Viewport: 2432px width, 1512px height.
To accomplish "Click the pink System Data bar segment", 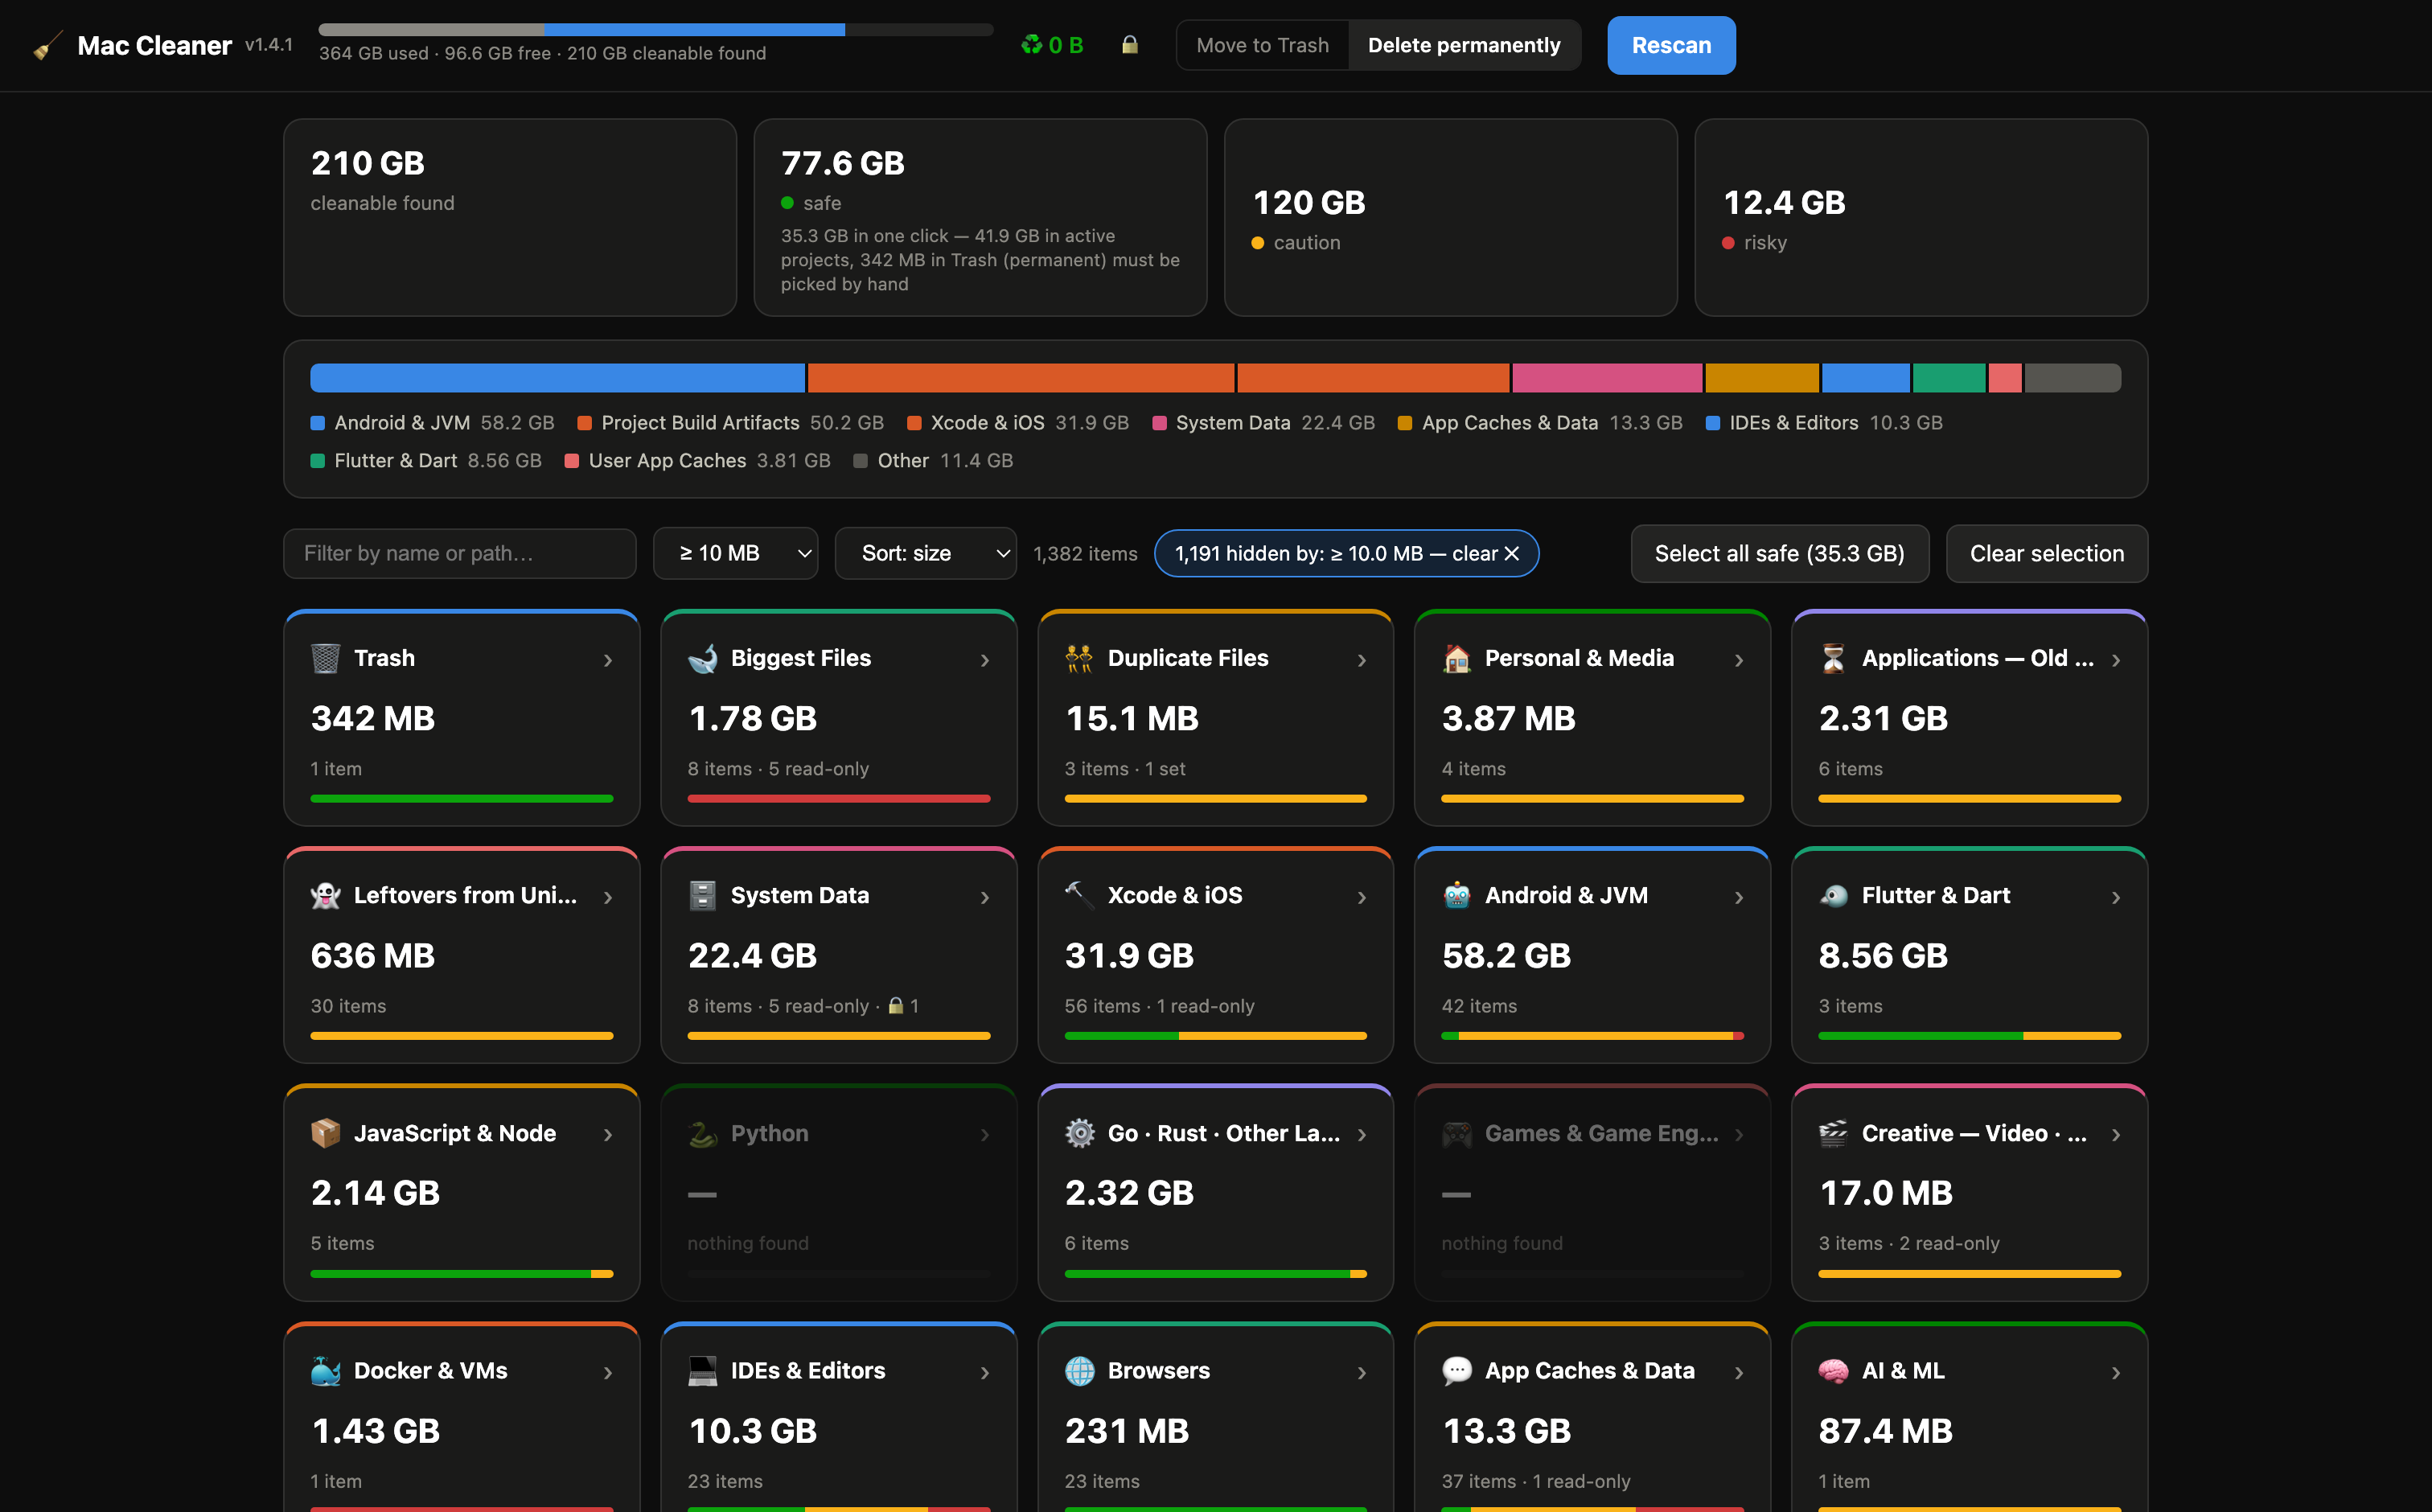I will 1606,378.
